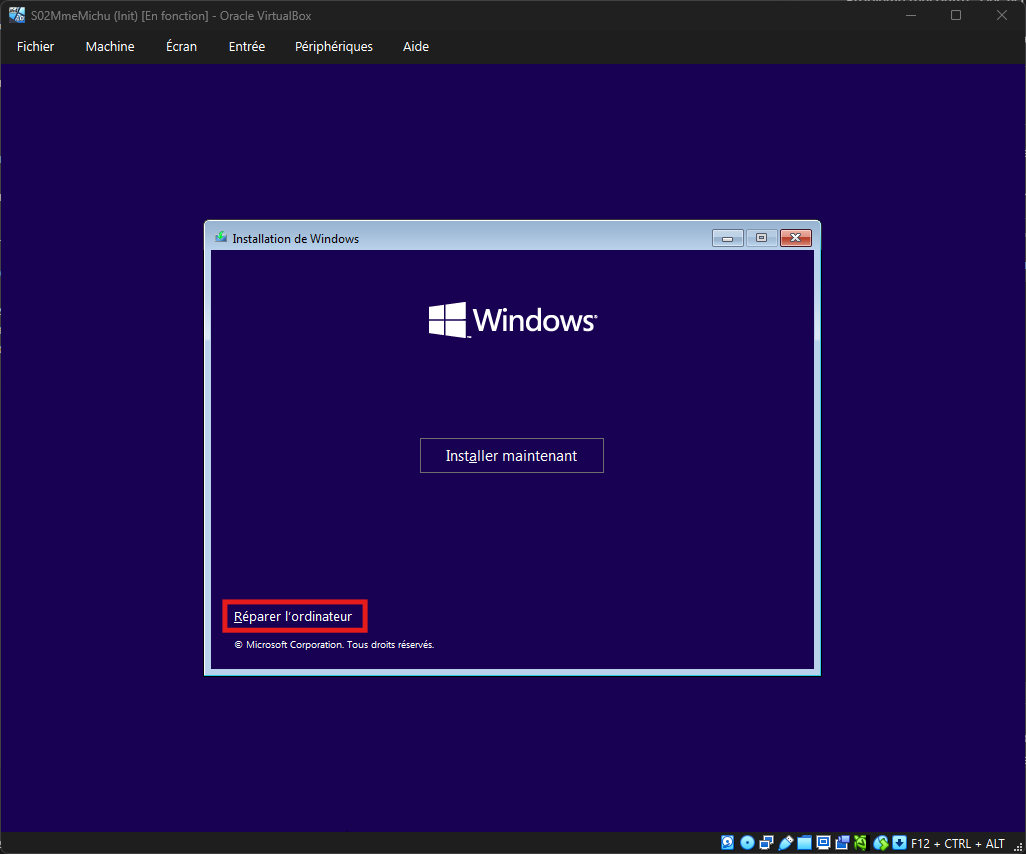Click the F12 + CTRL + ALT host key label
1026x854 pixels.
tap(958, 842)
